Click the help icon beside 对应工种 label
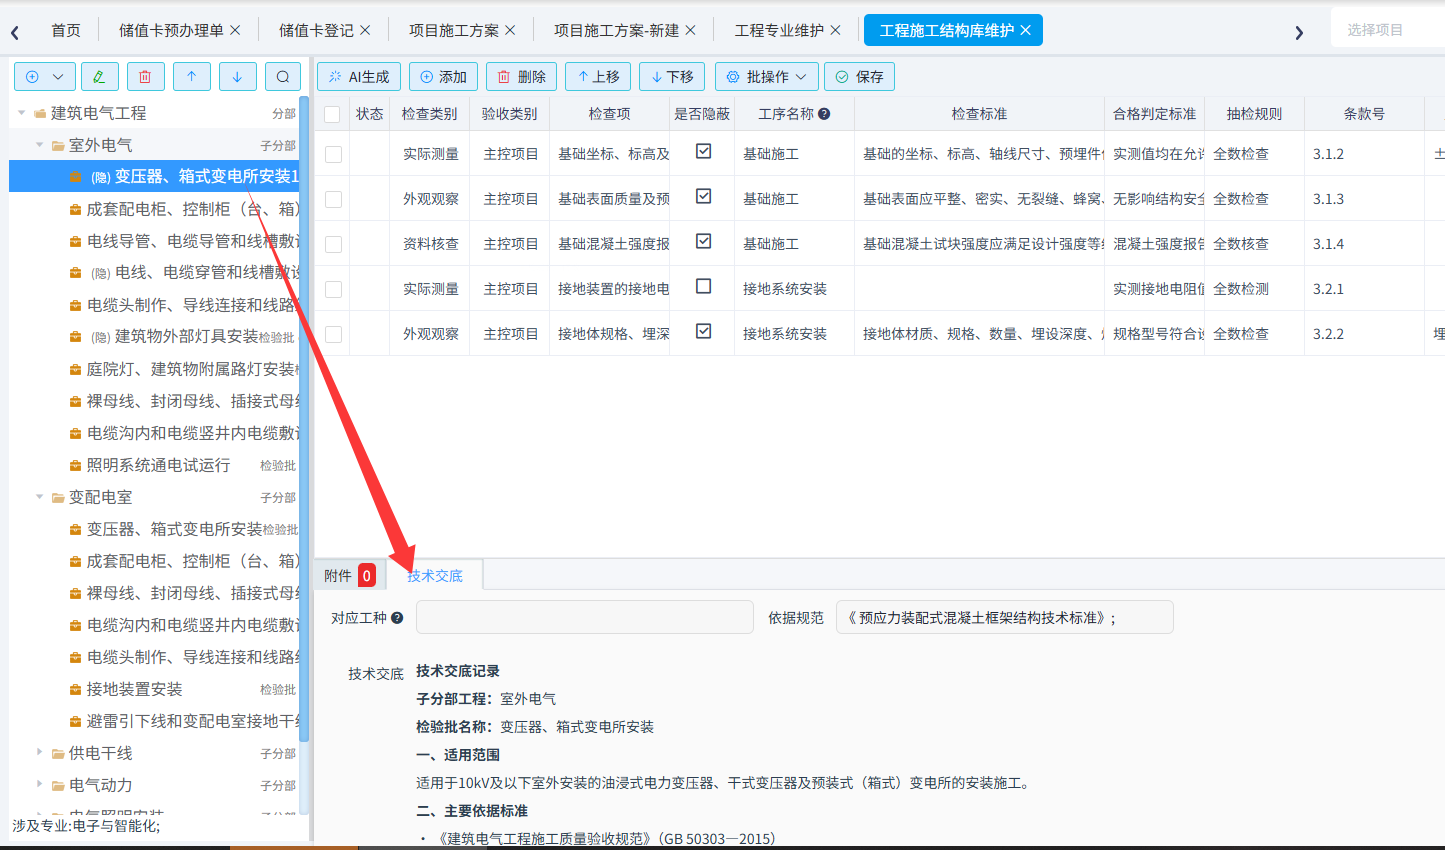 (x=397, y=618)
